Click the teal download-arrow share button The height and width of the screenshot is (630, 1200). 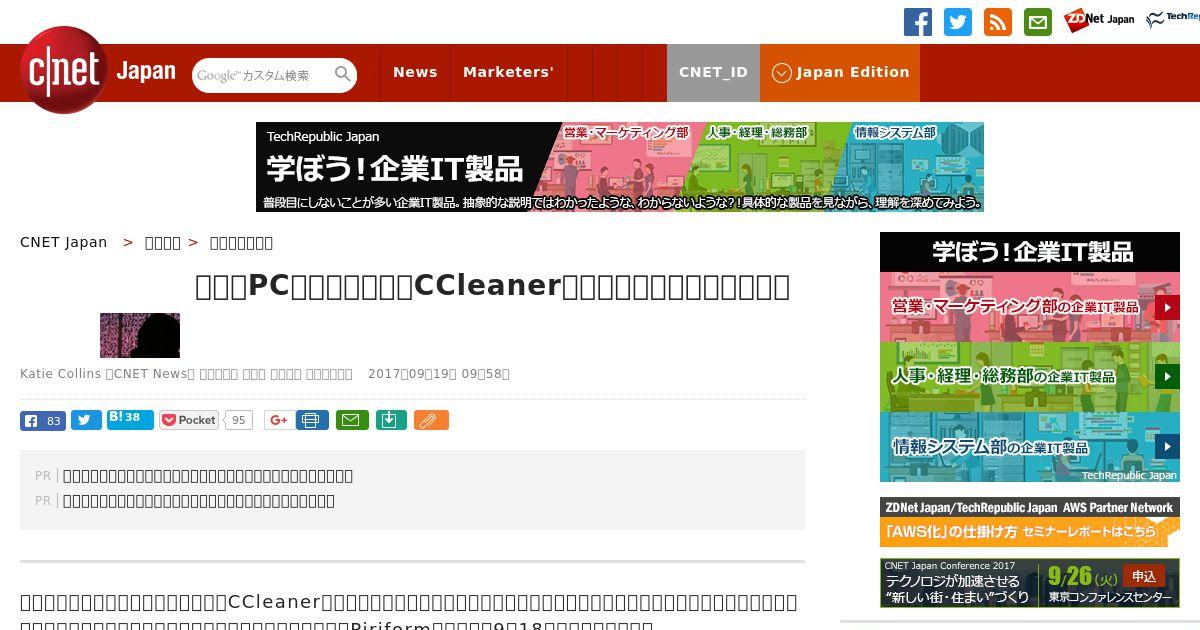[391, 420]
